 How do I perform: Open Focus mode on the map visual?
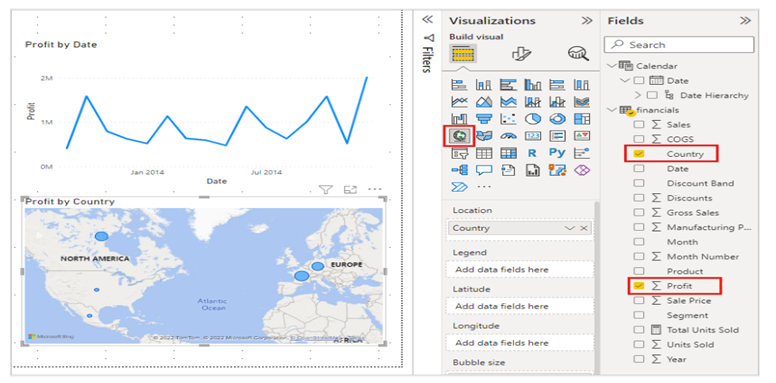tap(350, 190)
